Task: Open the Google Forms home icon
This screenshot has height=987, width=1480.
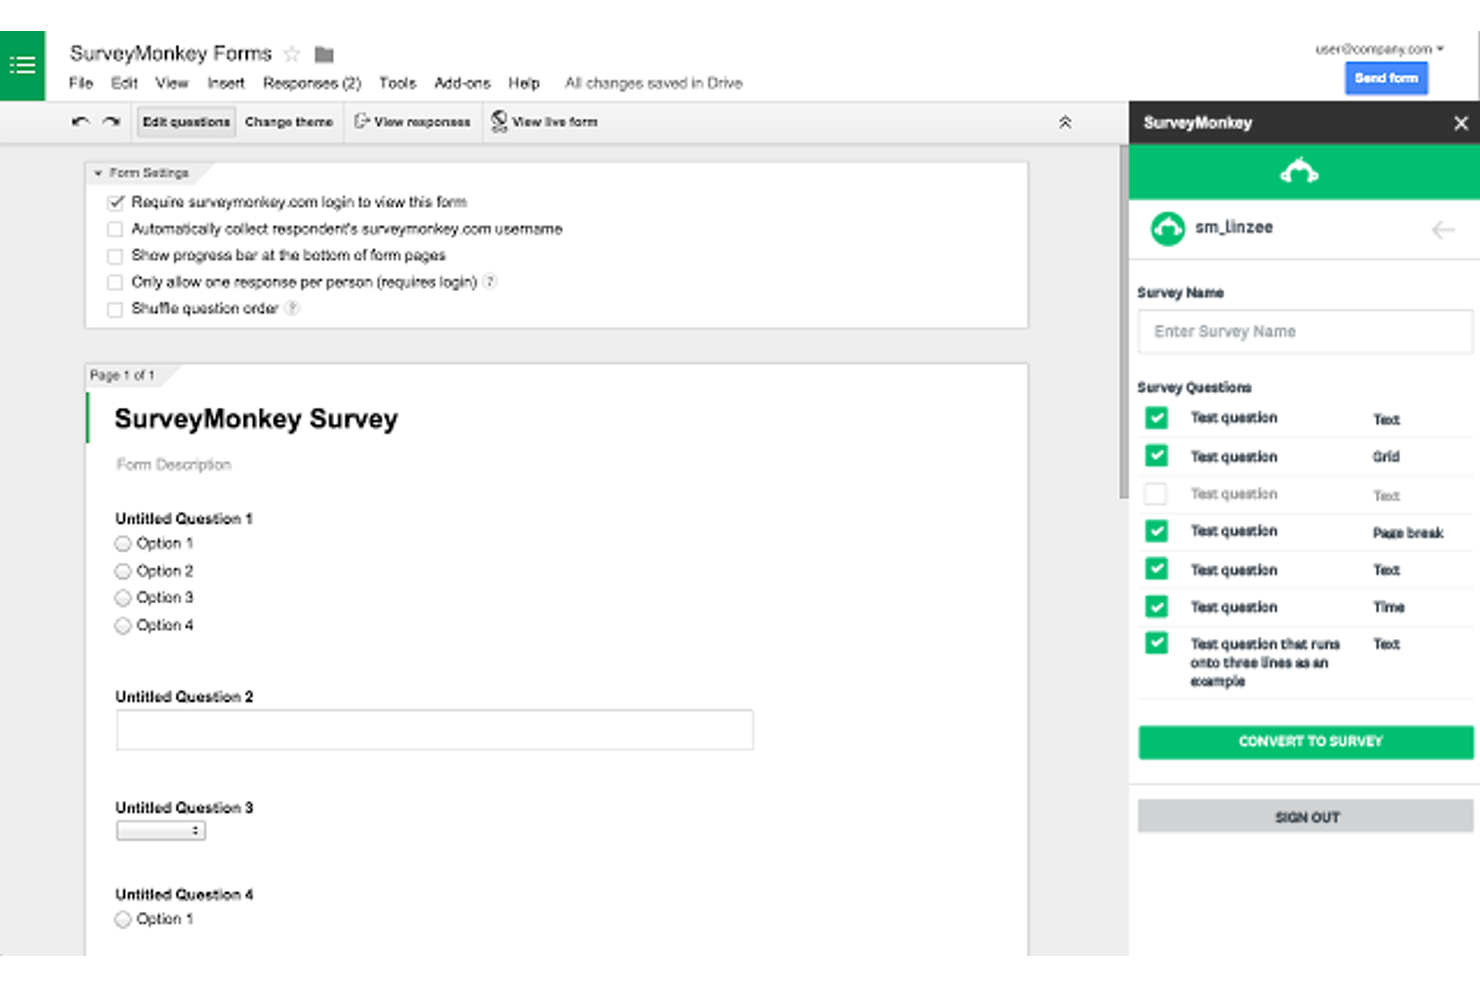Action: (x=22, y=65)
